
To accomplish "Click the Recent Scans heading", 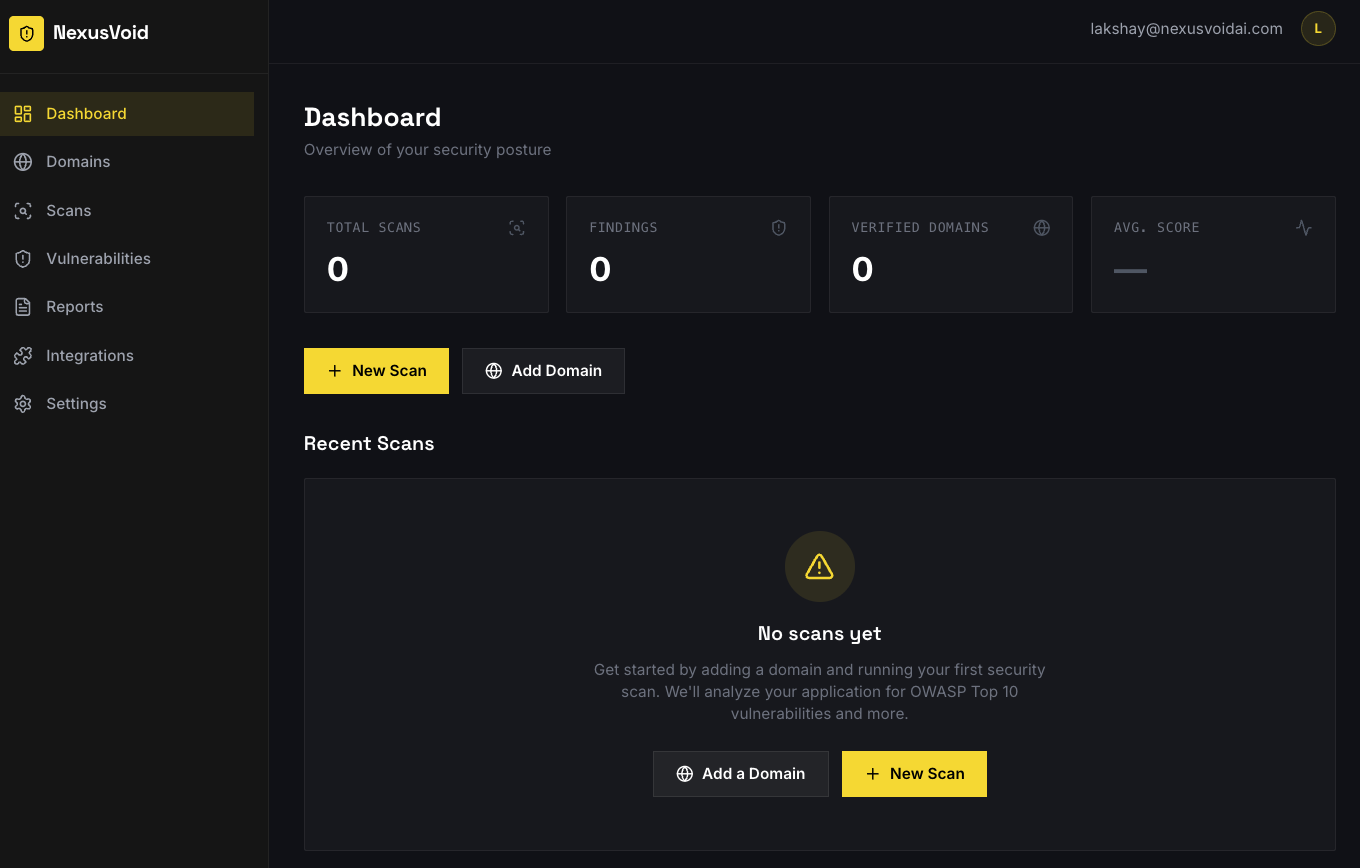I will click(369, 444).
